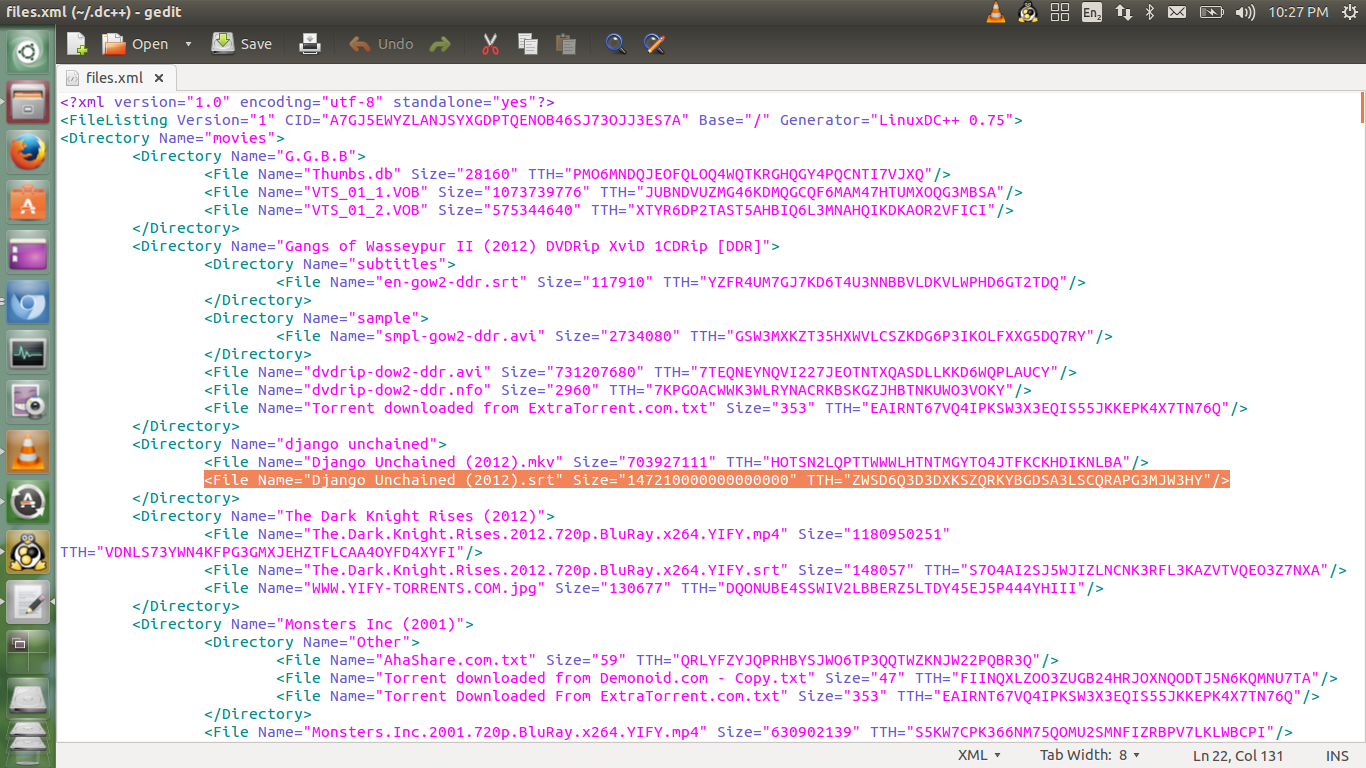The image size is (1366, 768).
Task: Click the Redo arrow icon
Action: [x=439, y=44]
